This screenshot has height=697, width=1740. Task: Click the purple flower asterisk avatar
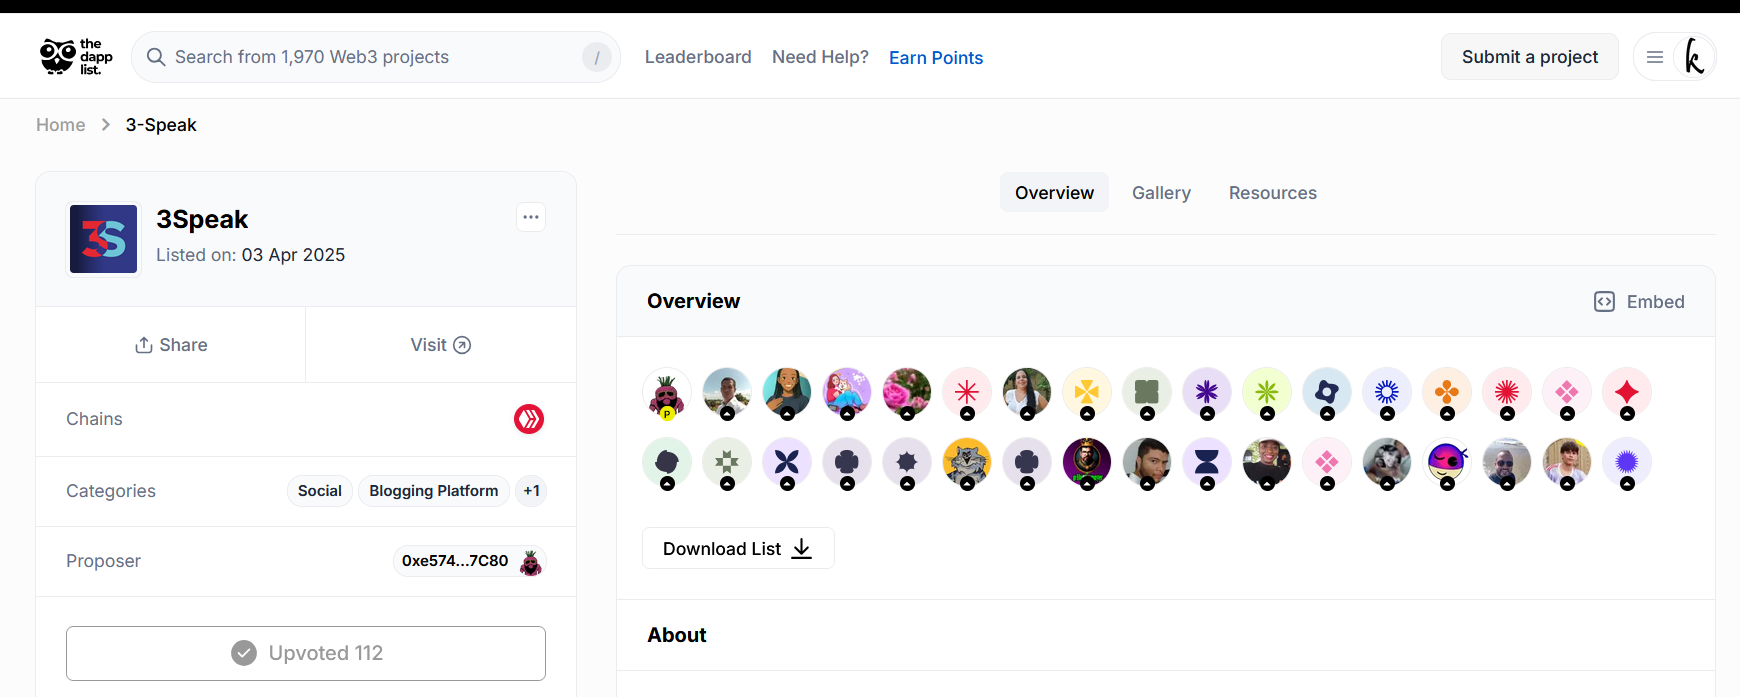1207,393
